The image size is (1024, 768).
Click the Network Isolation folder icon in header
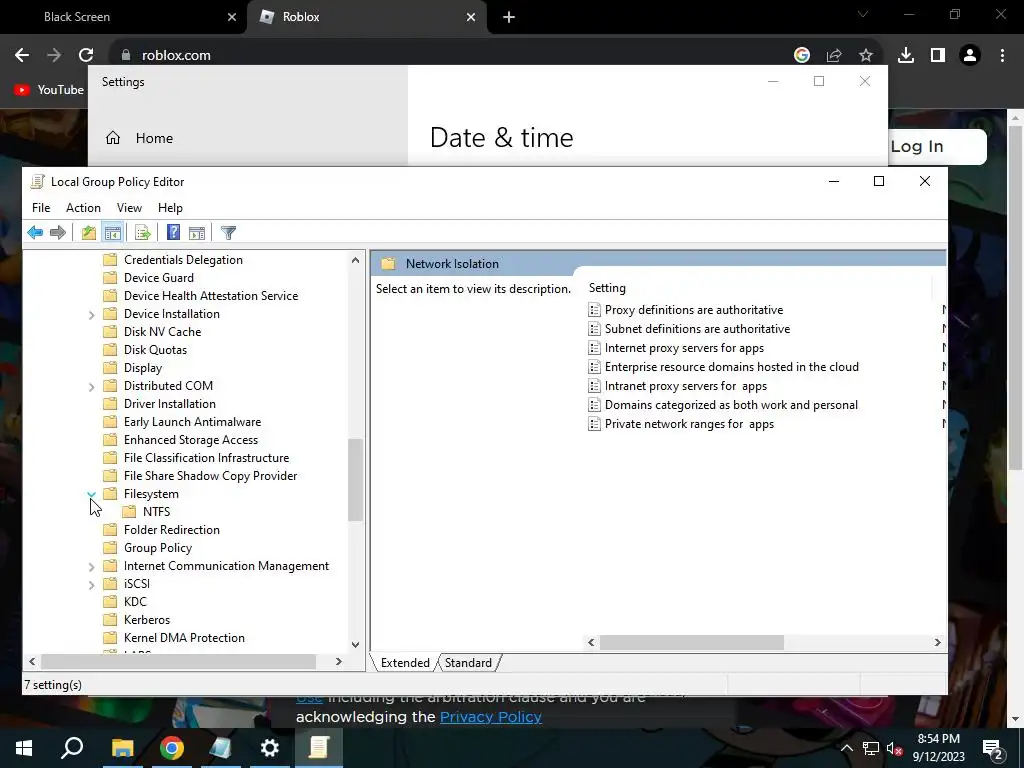pos(389,264)
